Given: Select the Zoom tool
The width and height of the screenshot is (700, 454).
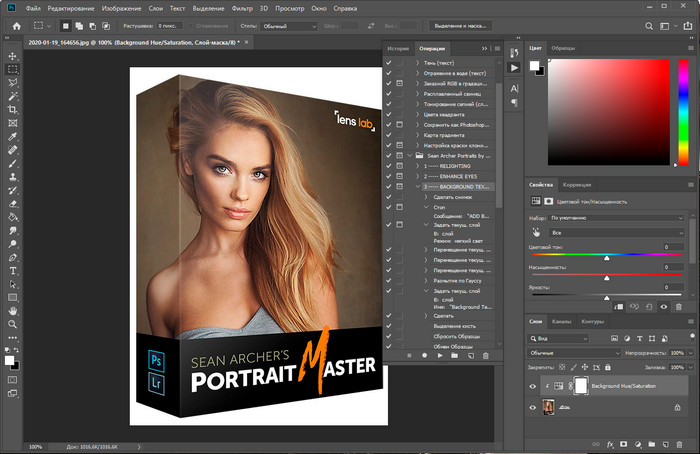Looking at the screenshot, I should coord(13,324).
